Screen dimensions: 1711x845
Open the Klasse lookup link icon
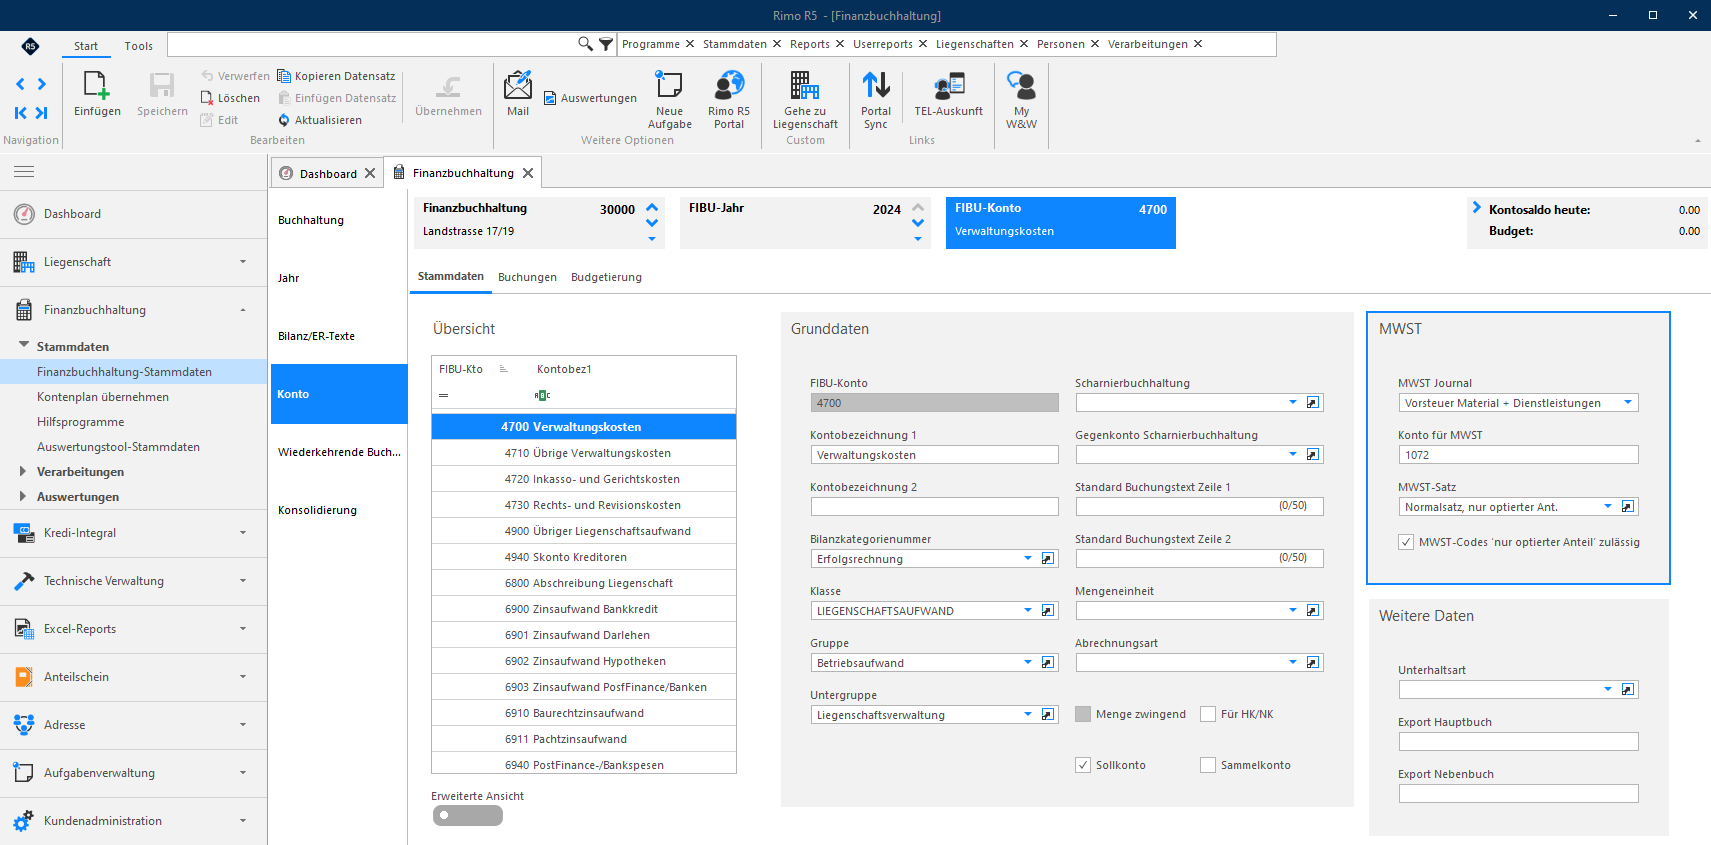[1048, 611]
